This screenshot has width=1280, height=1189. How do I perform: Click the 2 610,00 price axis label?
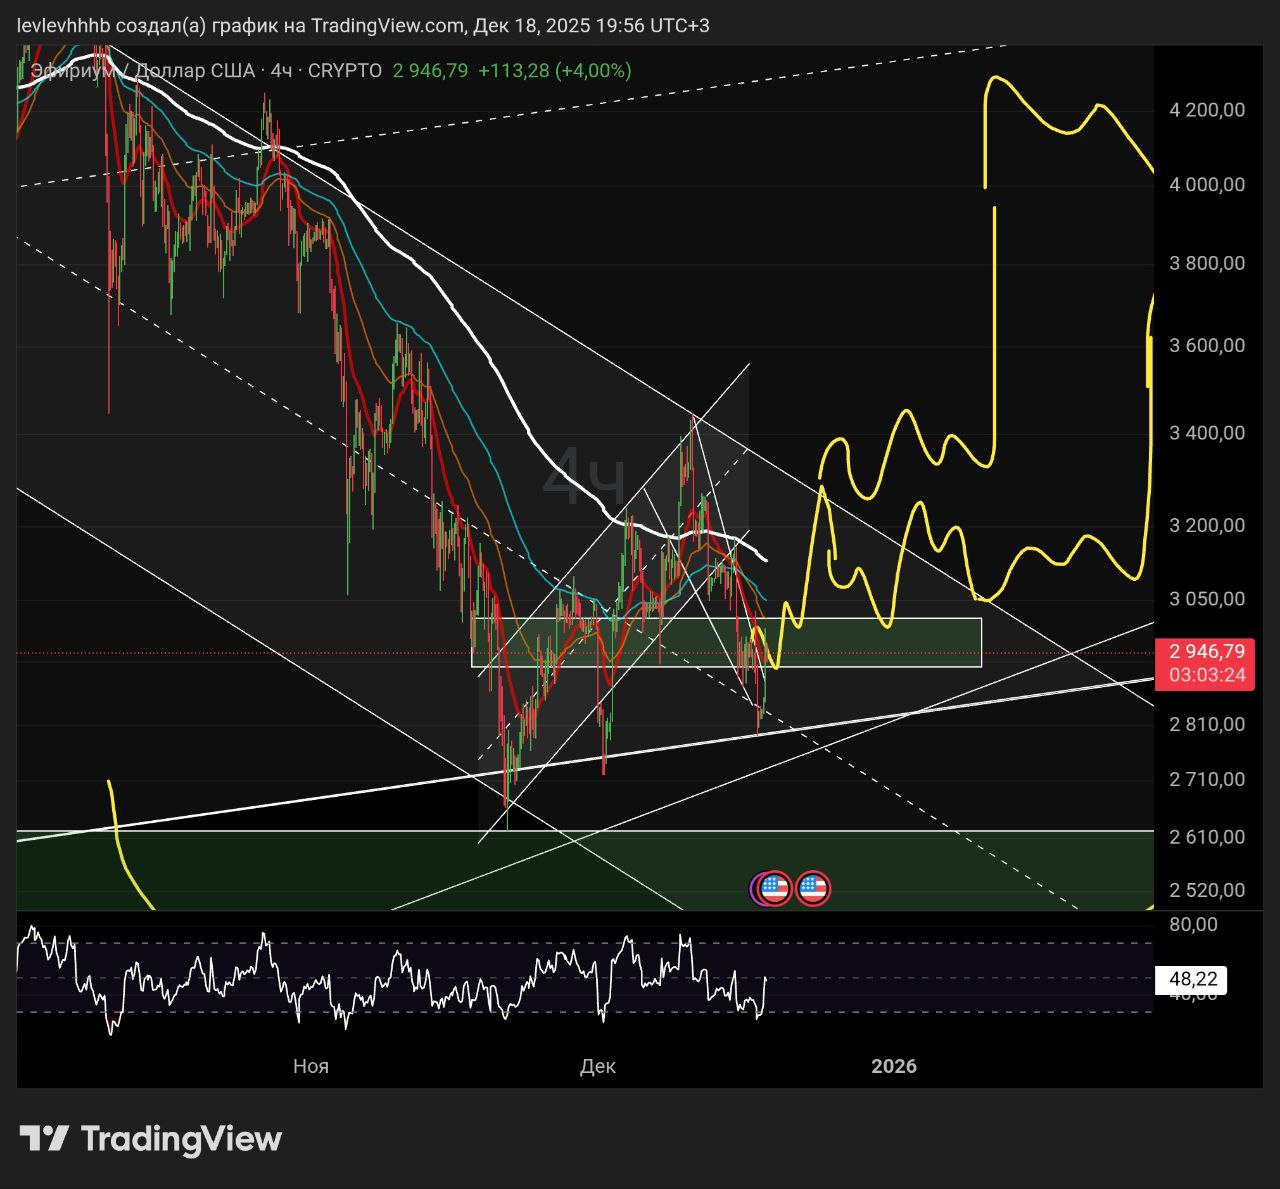click(1207, 837)
